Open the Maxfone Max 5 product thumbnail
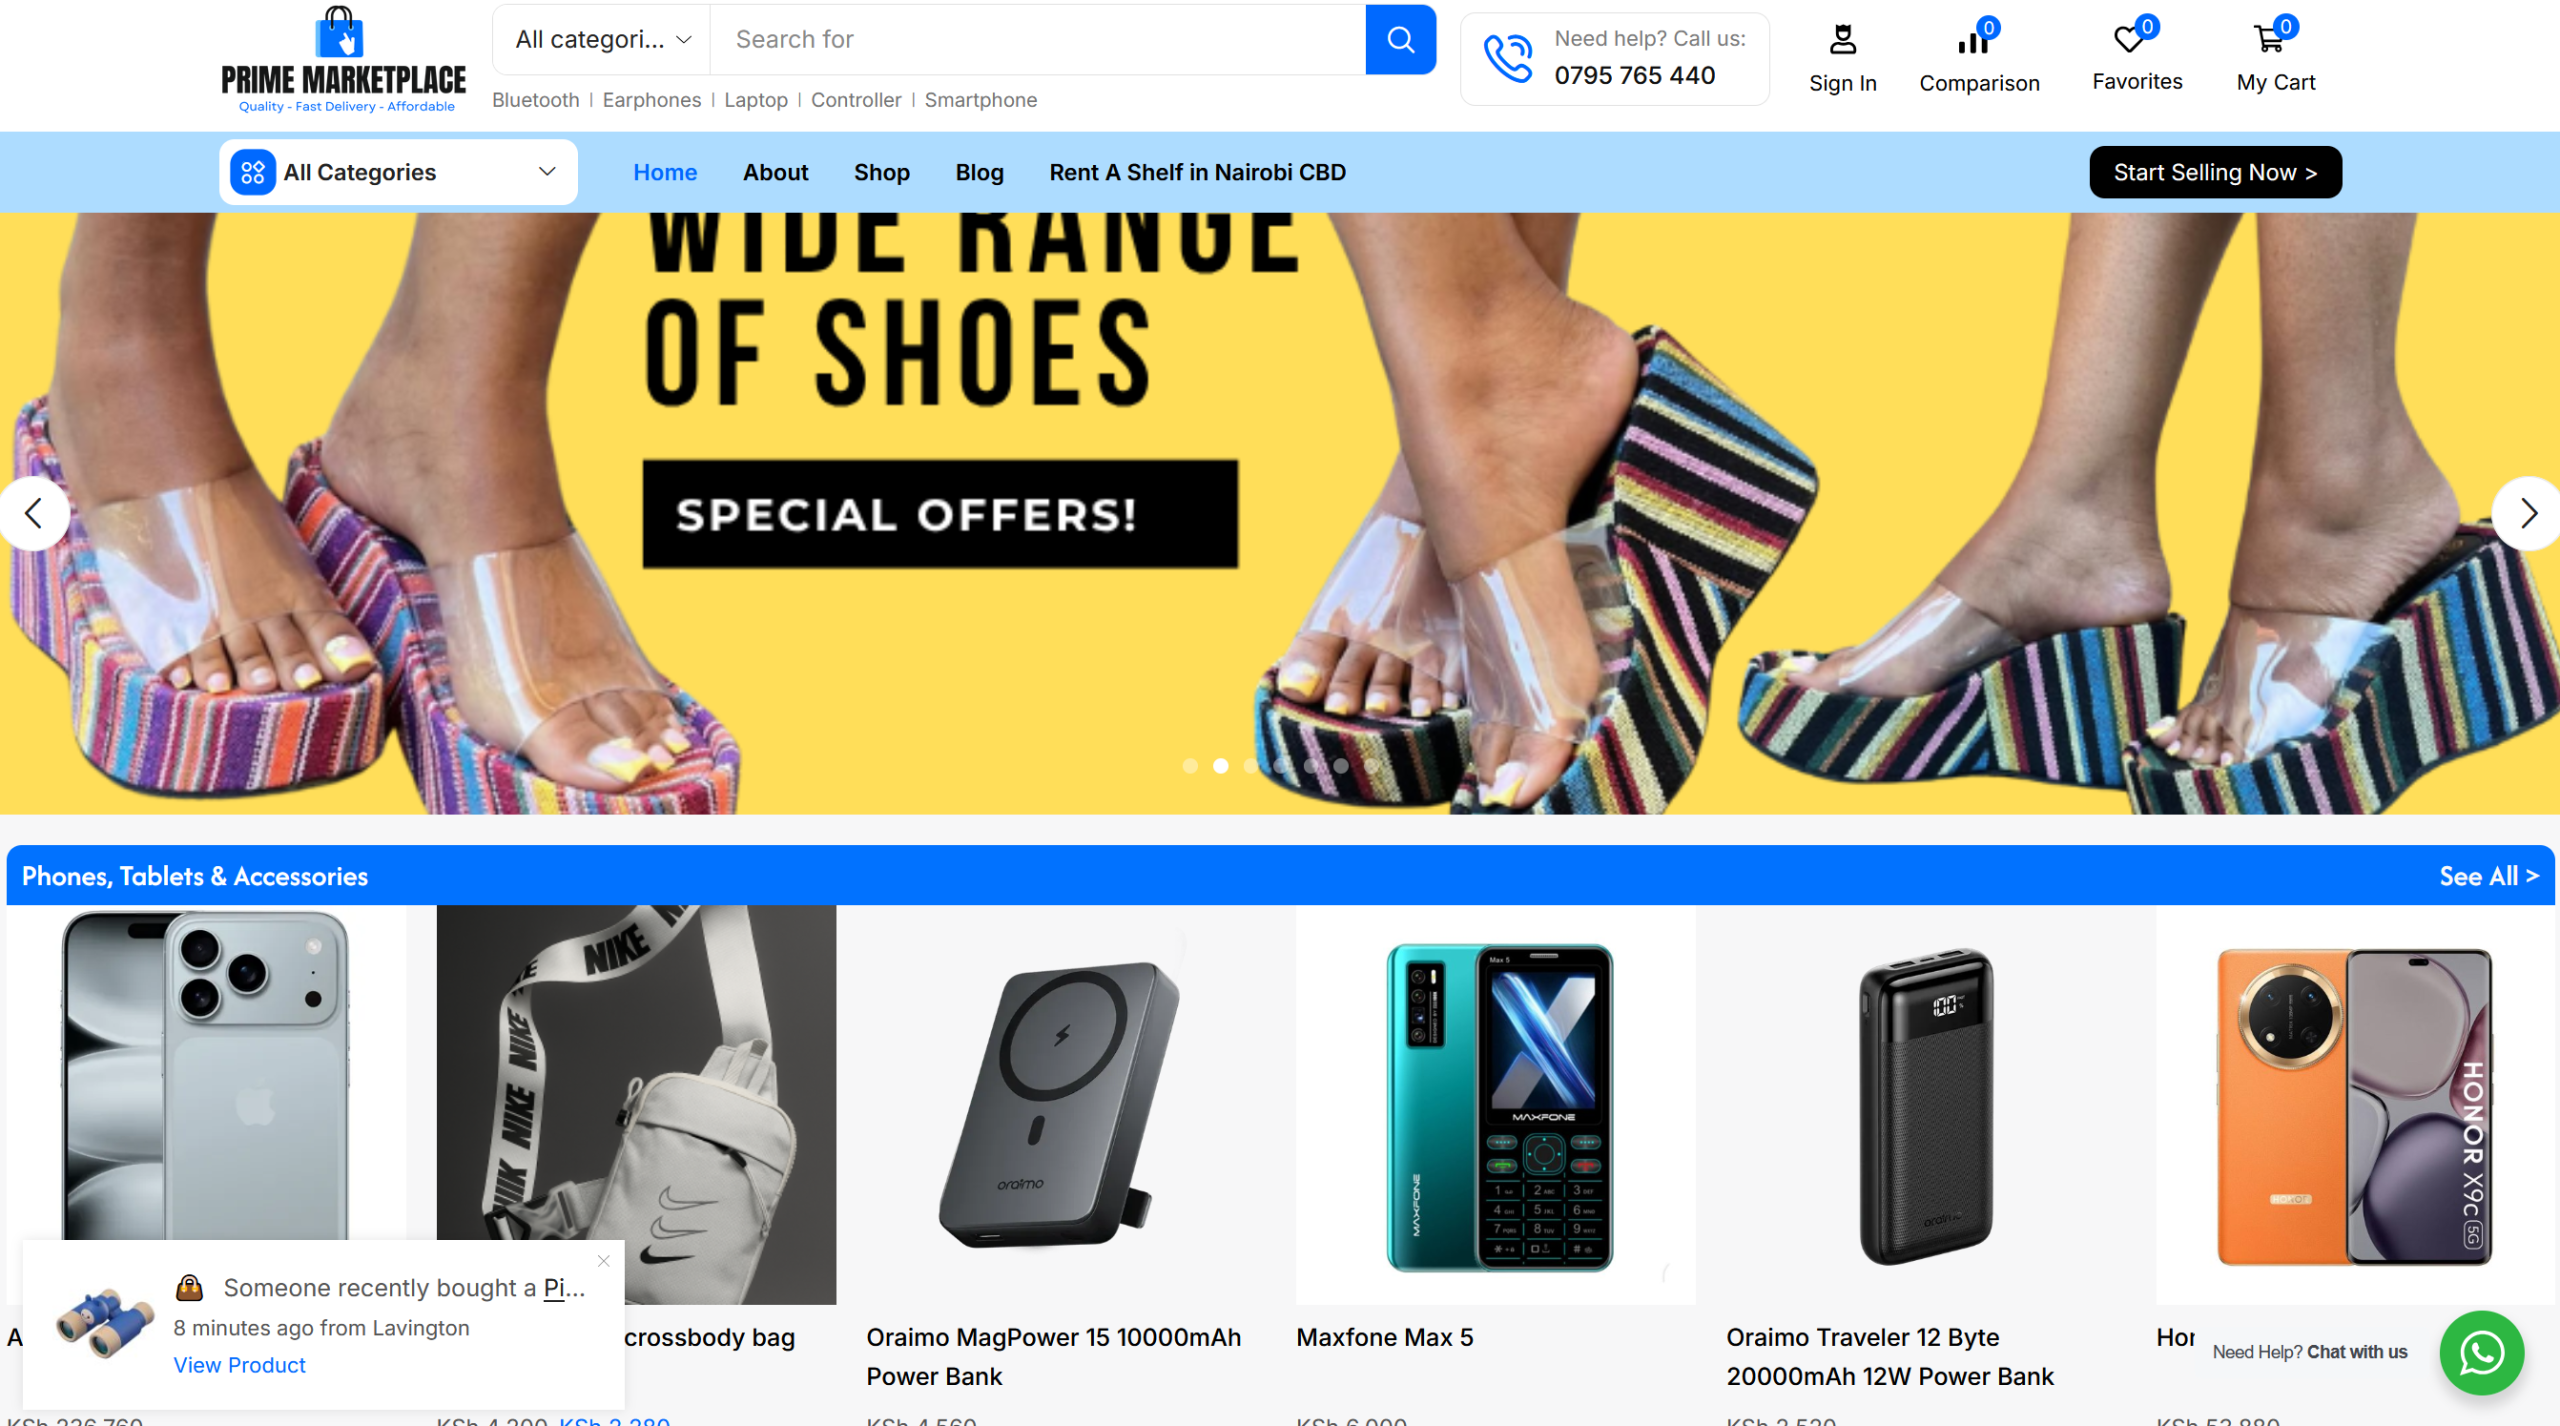The height and width of the screenshot is (1426, 2560). tap(1495, 1105)
